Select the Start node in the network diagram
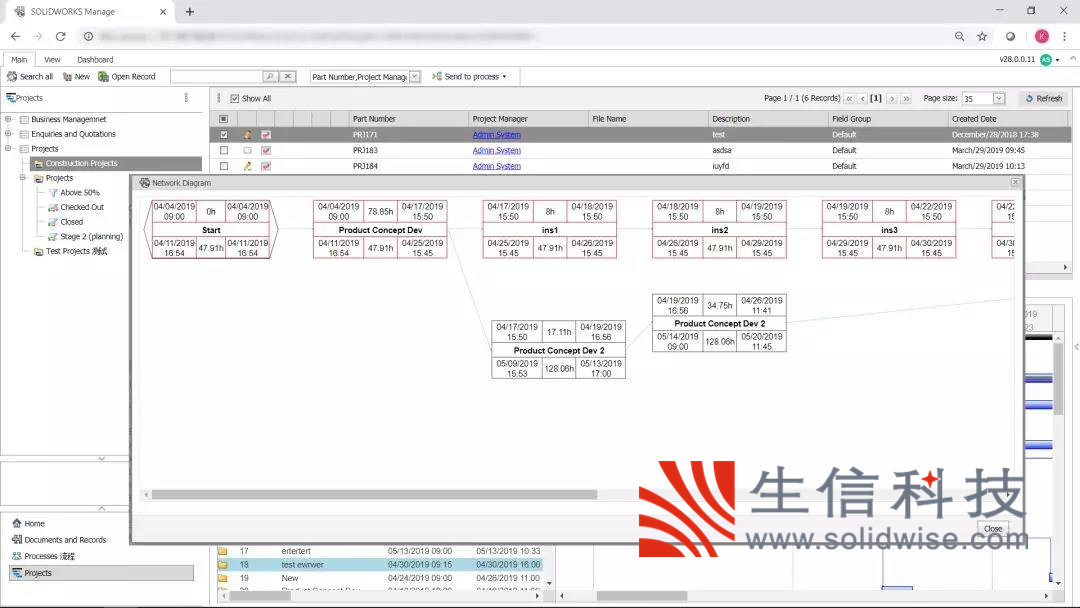This screenshot has width=1080, height=608. tap(211, 230)
